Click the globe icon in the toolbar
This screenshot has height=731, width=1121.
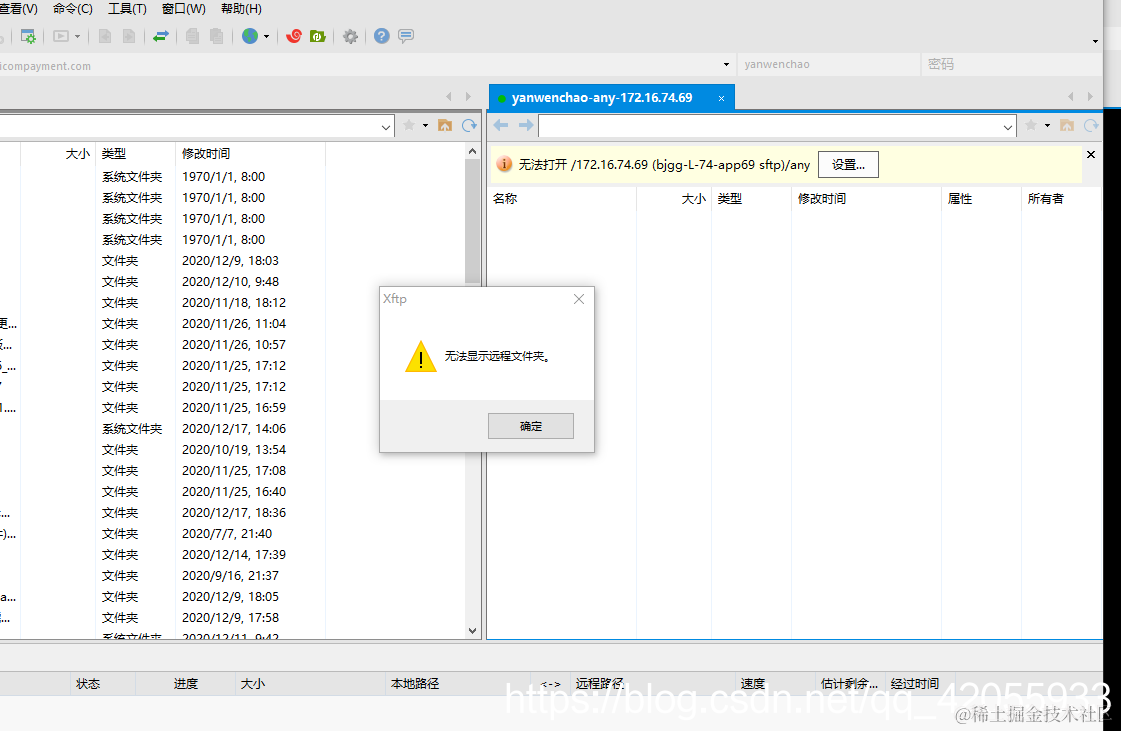coord(250,36)
